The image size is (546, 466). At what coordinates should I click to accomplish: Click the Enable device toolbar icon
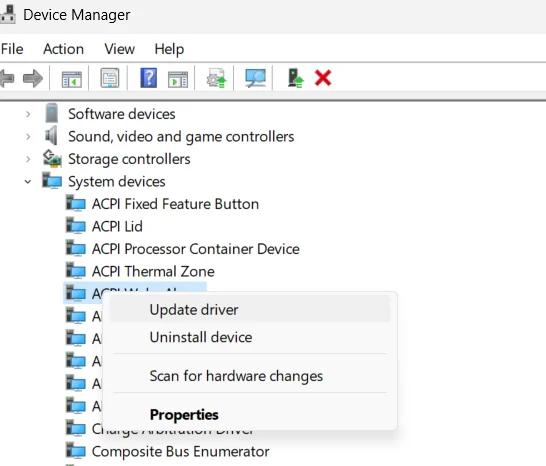pyautogui.click(x=295, y=78)
